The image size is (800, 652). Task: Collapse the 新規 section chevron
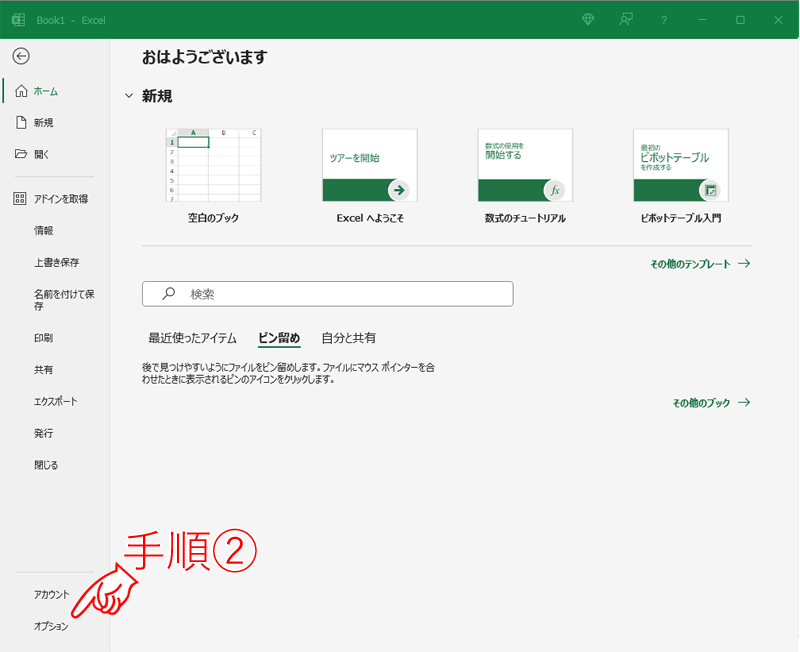pyautogui.click(x=129, y=95)
